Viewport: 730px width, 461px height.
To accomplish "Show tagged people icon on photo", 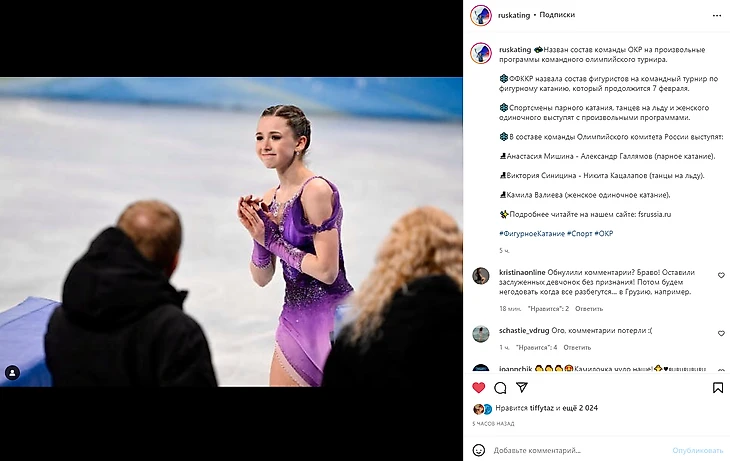I will [x=13, y=373].
